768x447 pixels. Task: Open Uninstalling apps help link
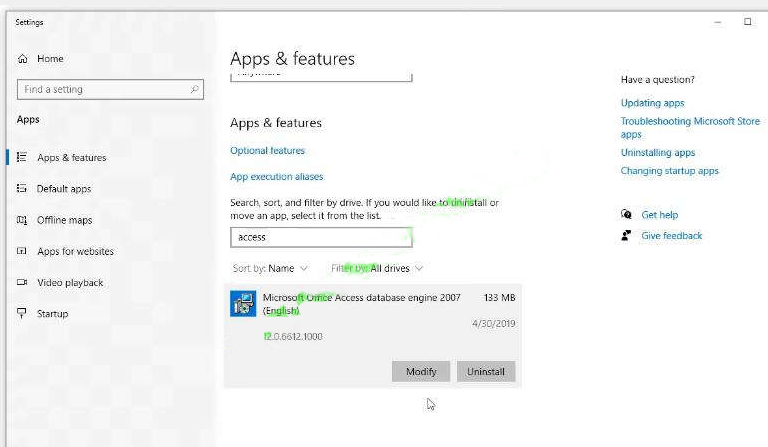tap(658, 152)
